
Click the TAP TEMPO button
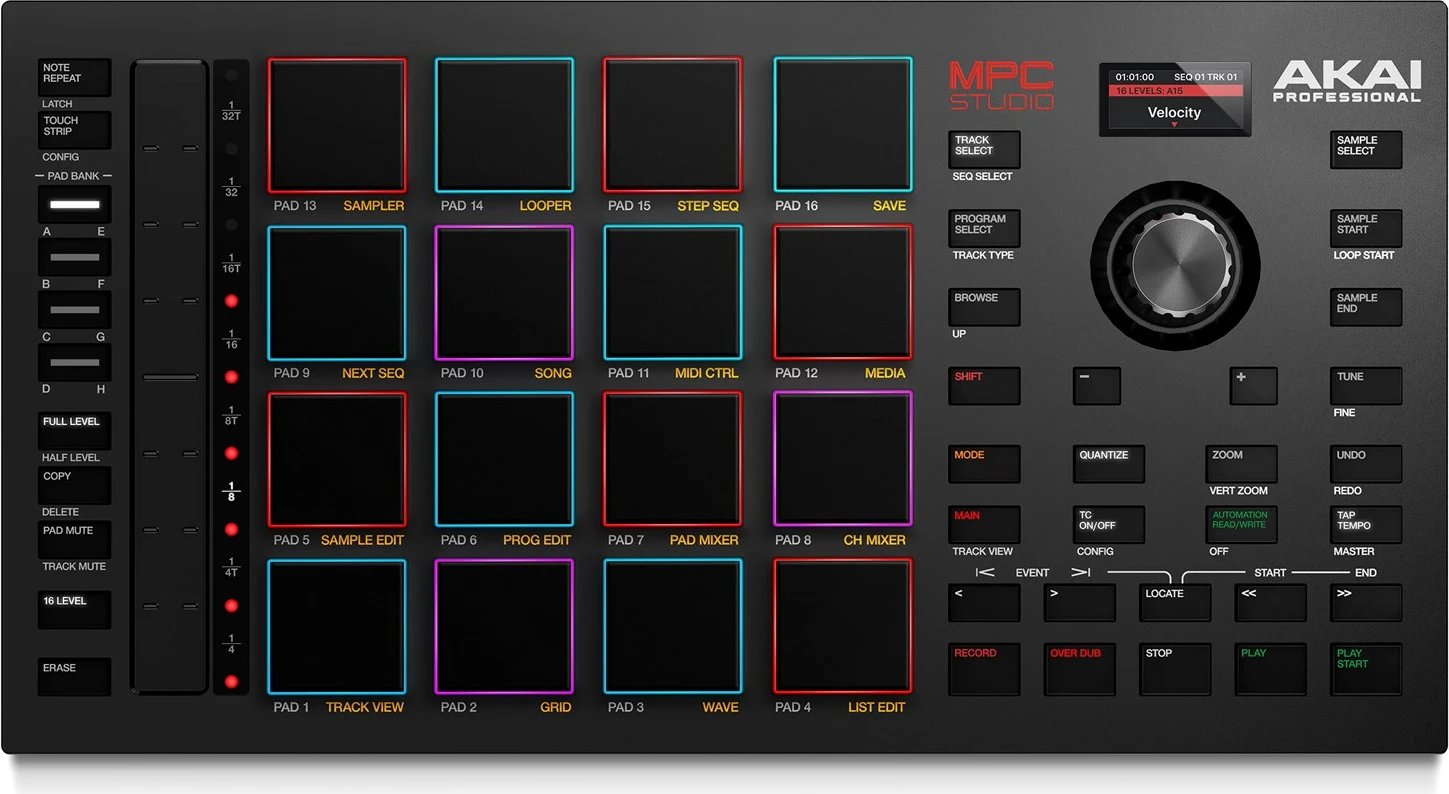coord(1366,525)
